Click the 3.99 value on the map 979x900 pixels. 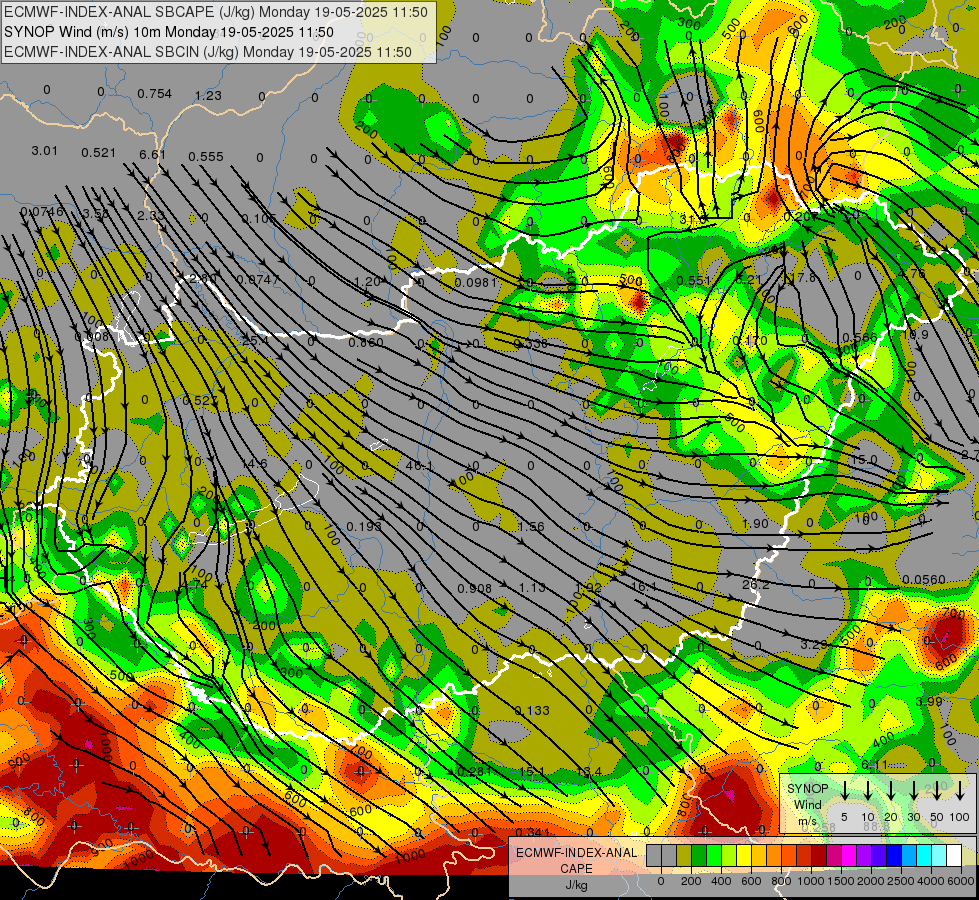pos(929,701)
